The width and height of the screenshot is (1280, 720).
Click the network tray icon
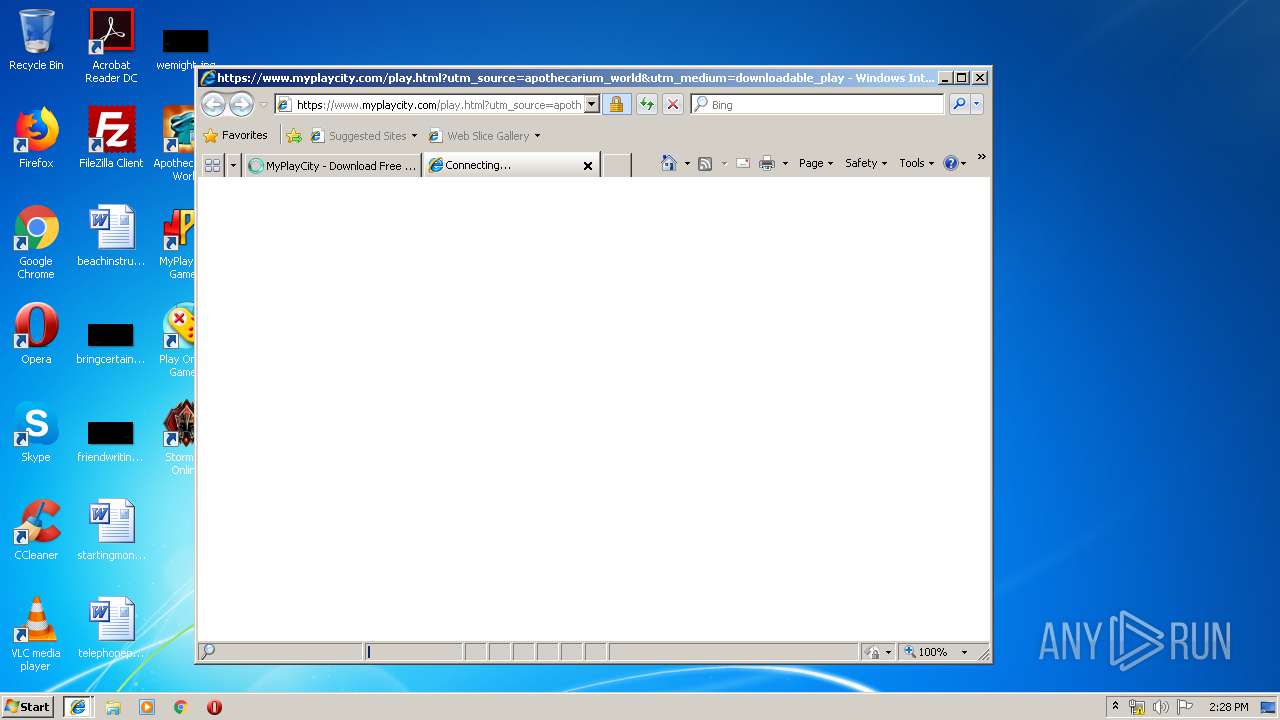(1137, 707)
